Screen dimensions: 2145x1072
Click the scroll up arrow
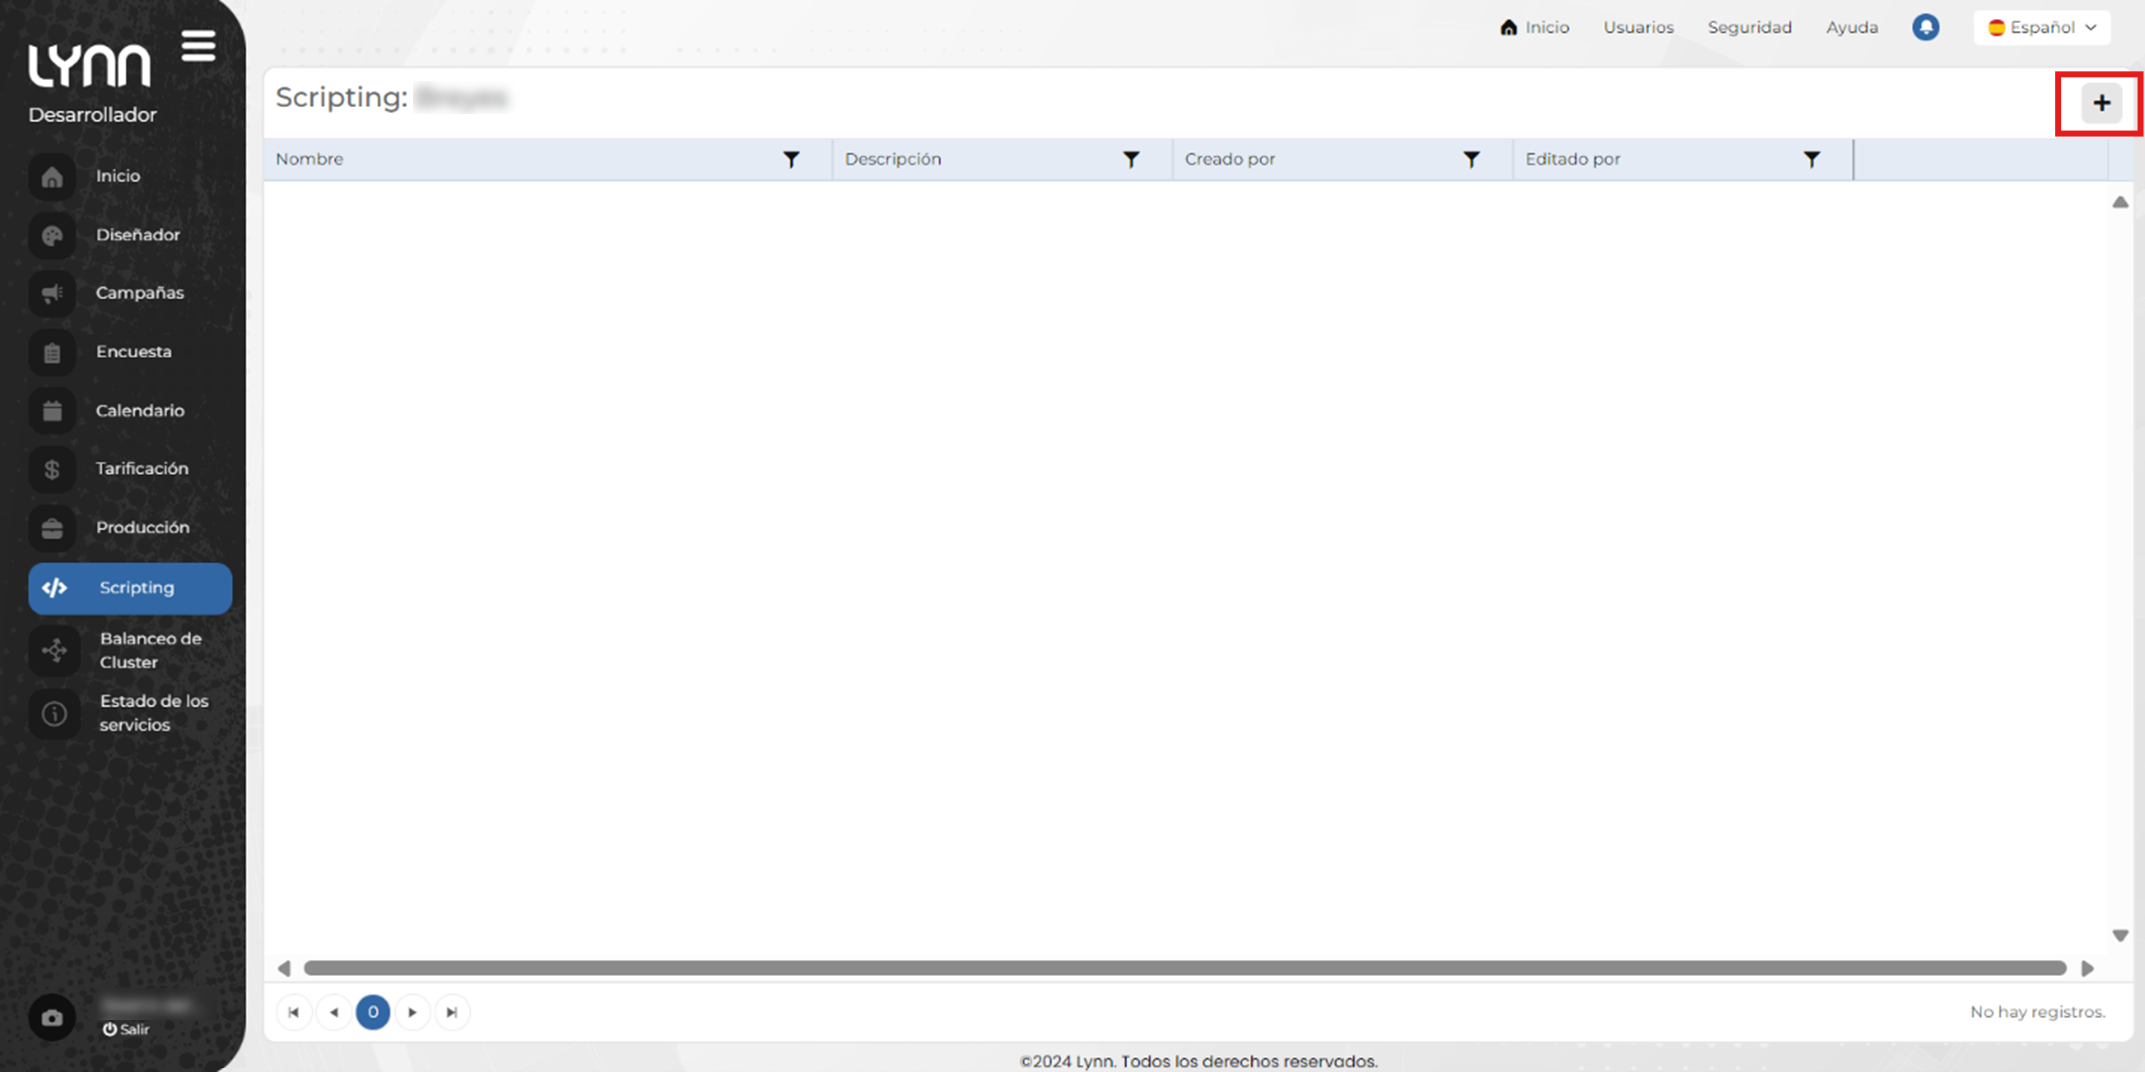(2120, 202)
